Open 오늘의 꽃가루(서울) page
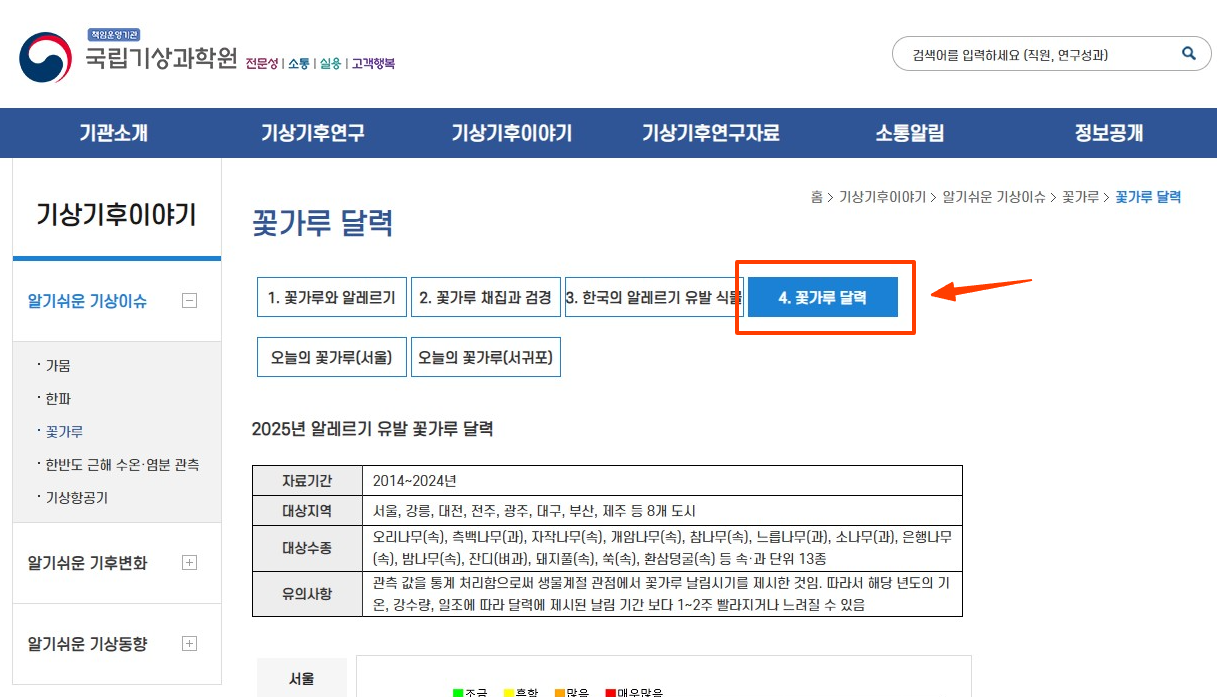 point(331,357)
